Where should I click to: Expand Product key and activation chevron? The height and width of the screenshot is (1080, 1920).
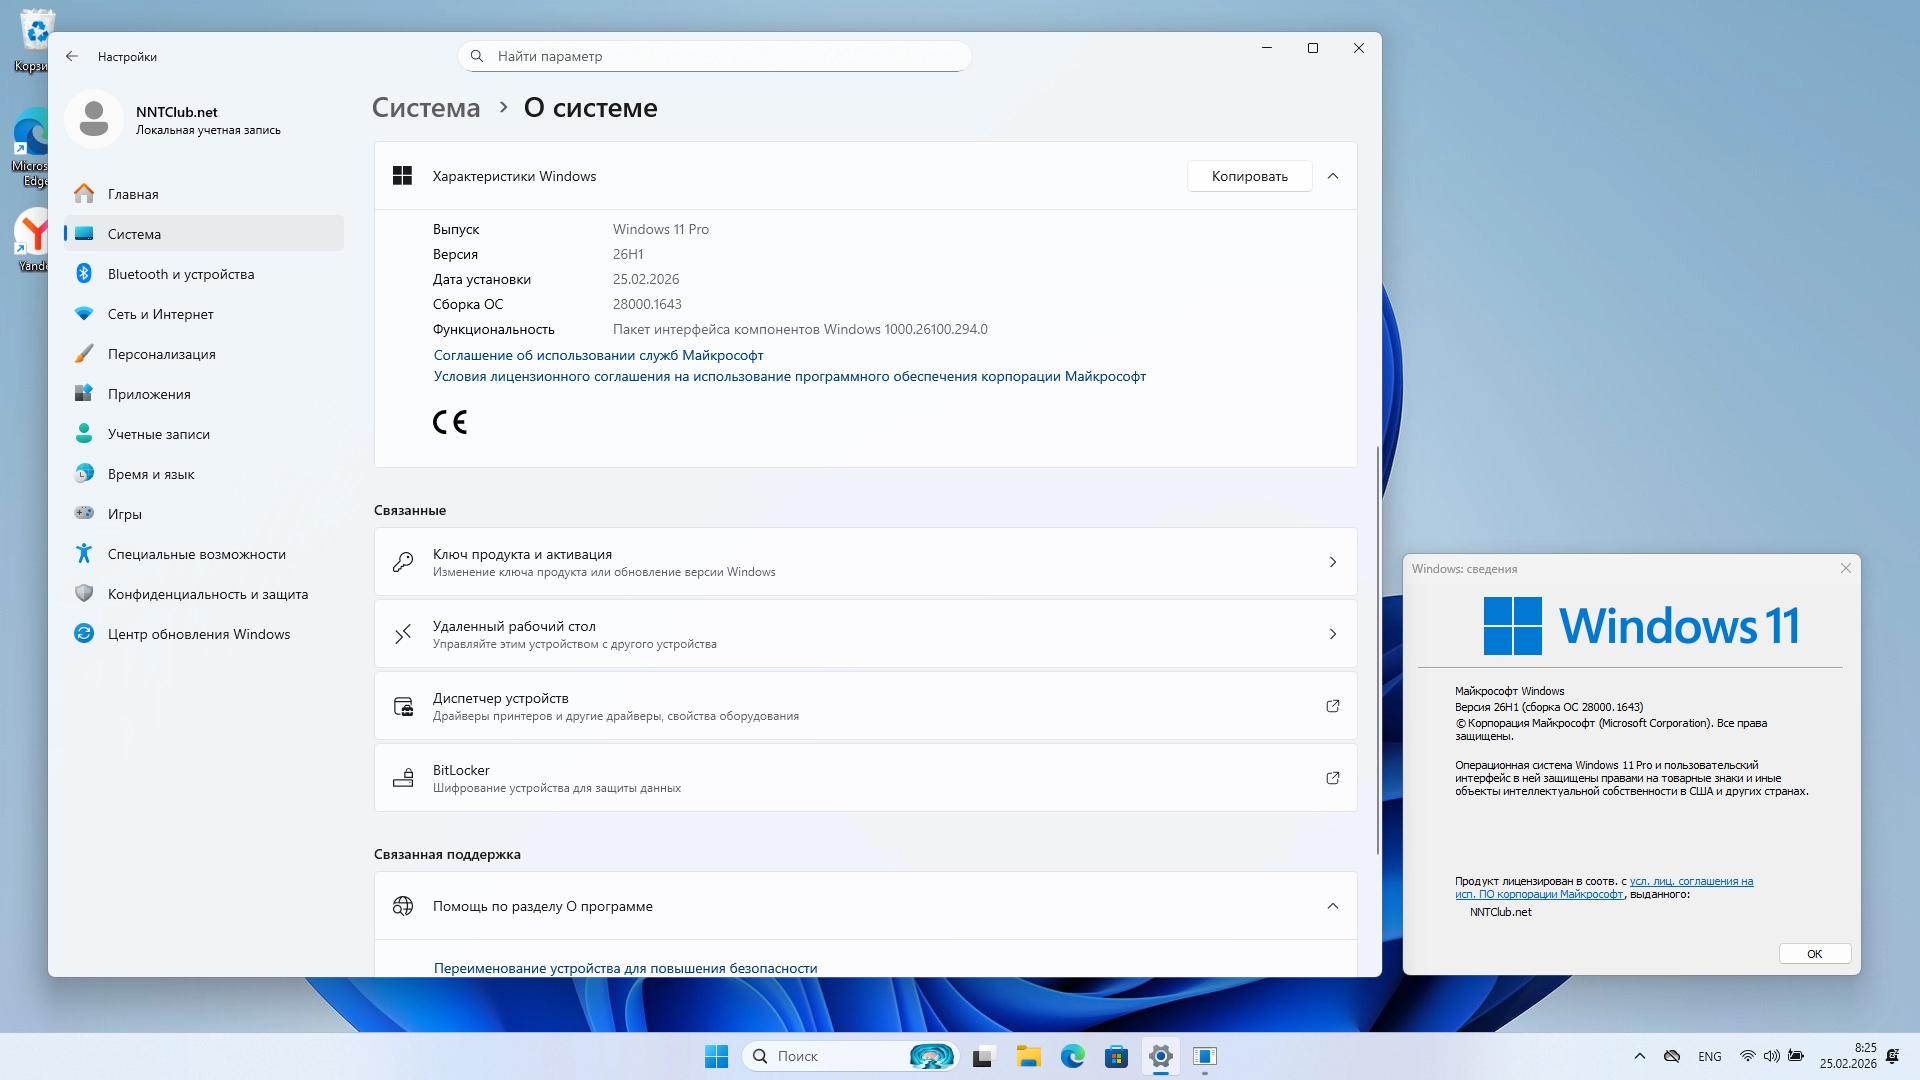click(1332, 562)
